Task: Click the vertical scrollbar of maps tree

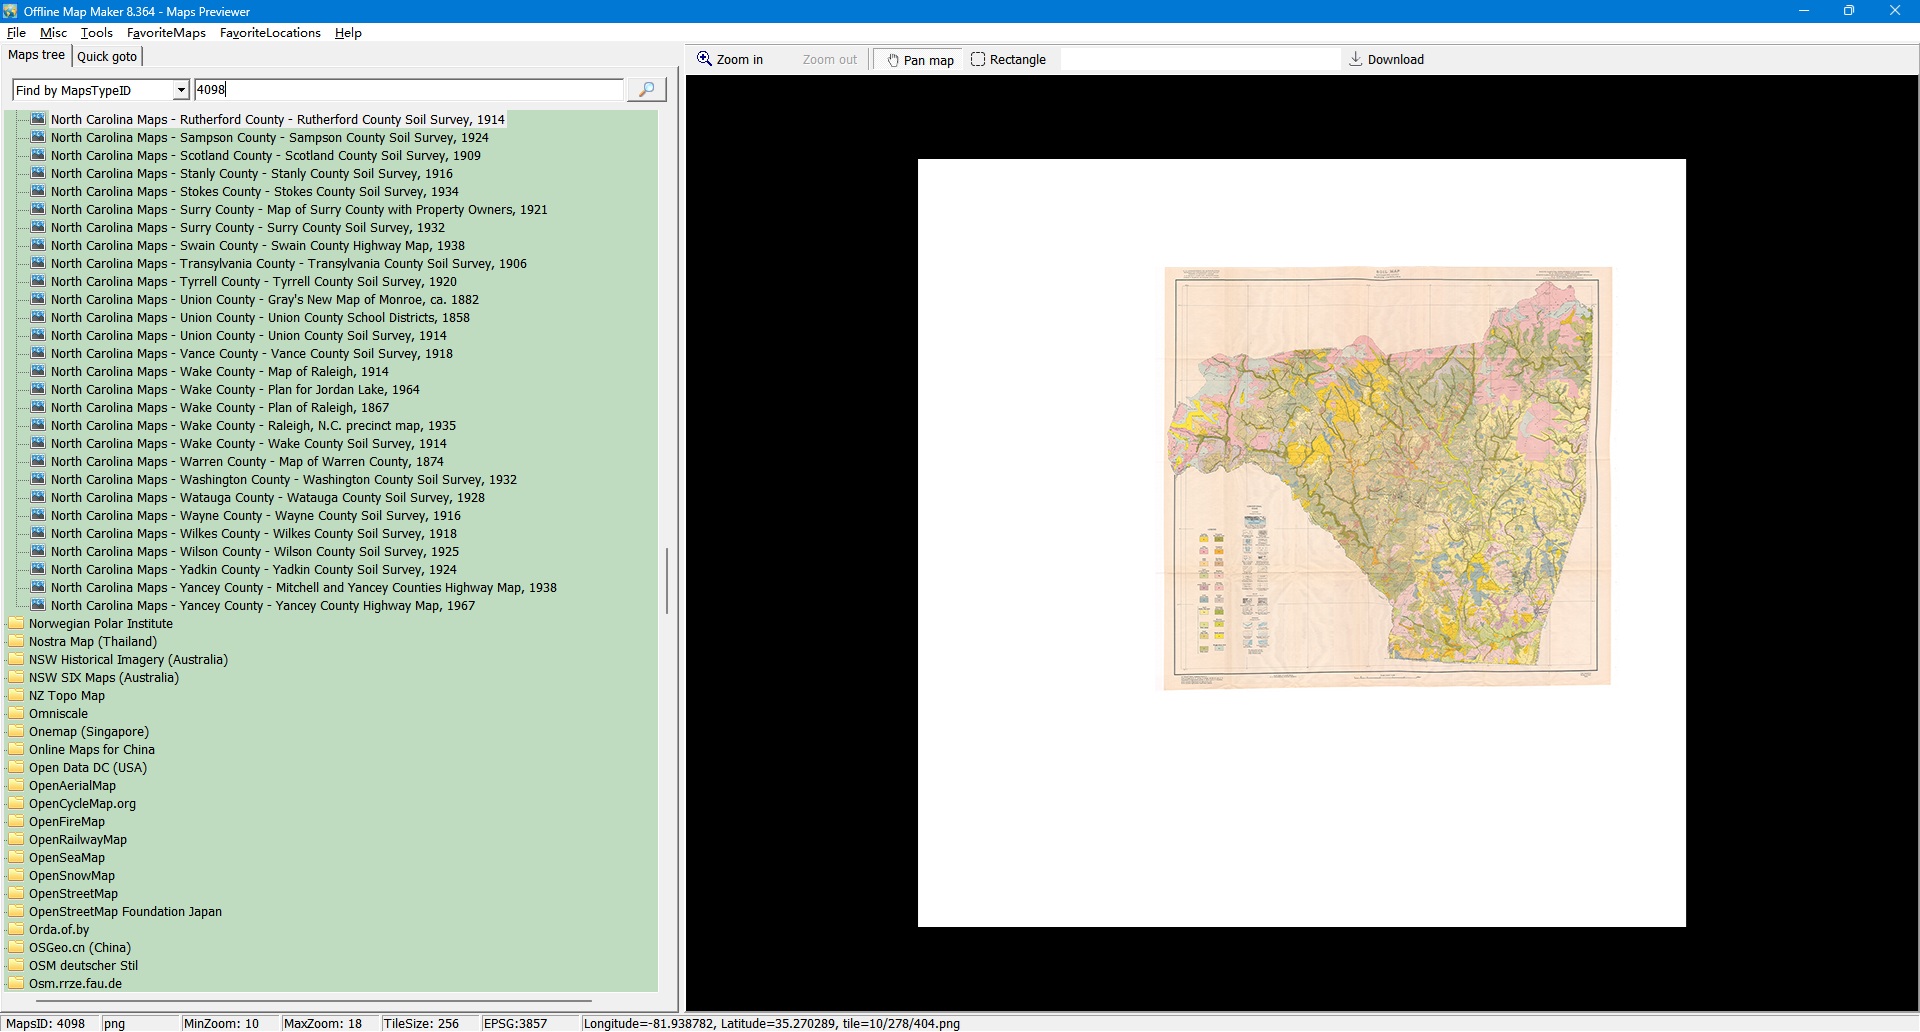Action: click(x=667, y=580)
